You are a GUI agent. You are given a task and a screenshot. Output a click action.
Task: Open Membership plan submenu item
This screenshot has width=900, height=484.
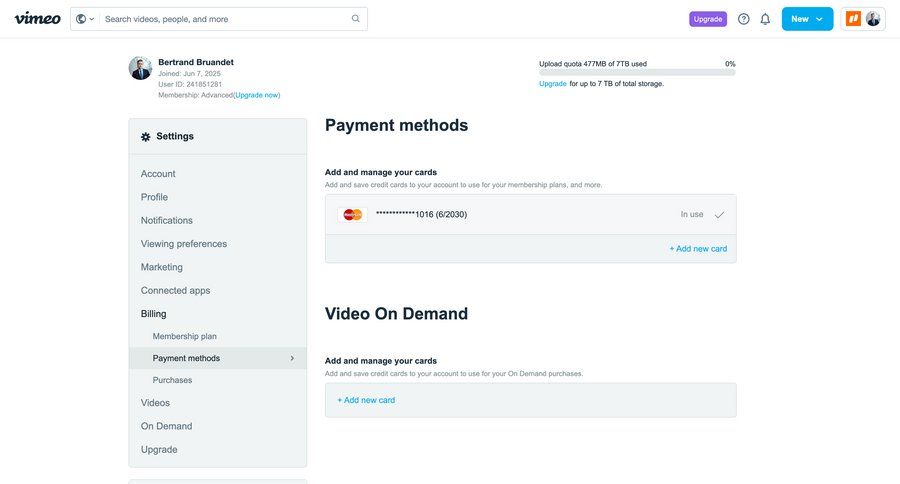click(184, 336)
